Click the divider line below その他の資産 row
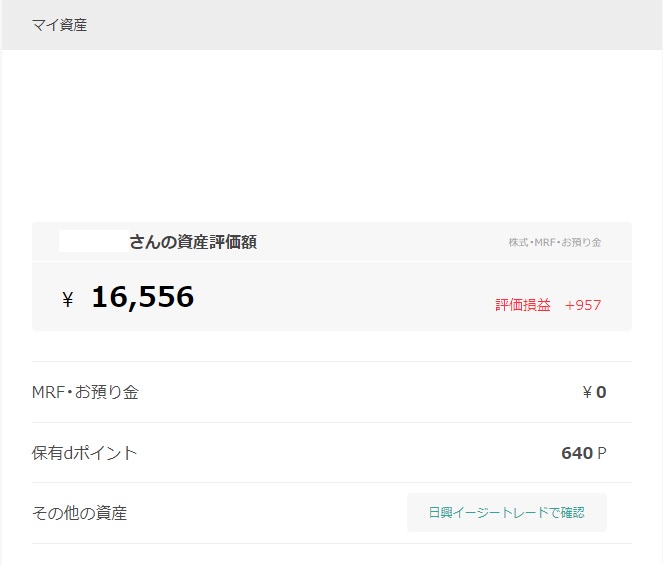 pos(330,543)
